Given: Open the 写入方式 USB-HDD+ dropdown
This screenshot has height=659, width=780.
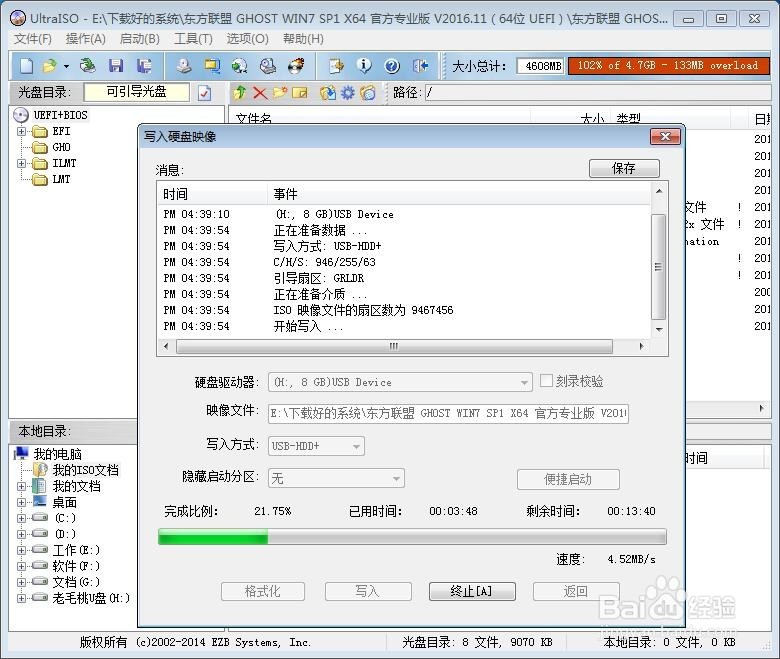Looking at the screenshot, I should coord(356,446).
